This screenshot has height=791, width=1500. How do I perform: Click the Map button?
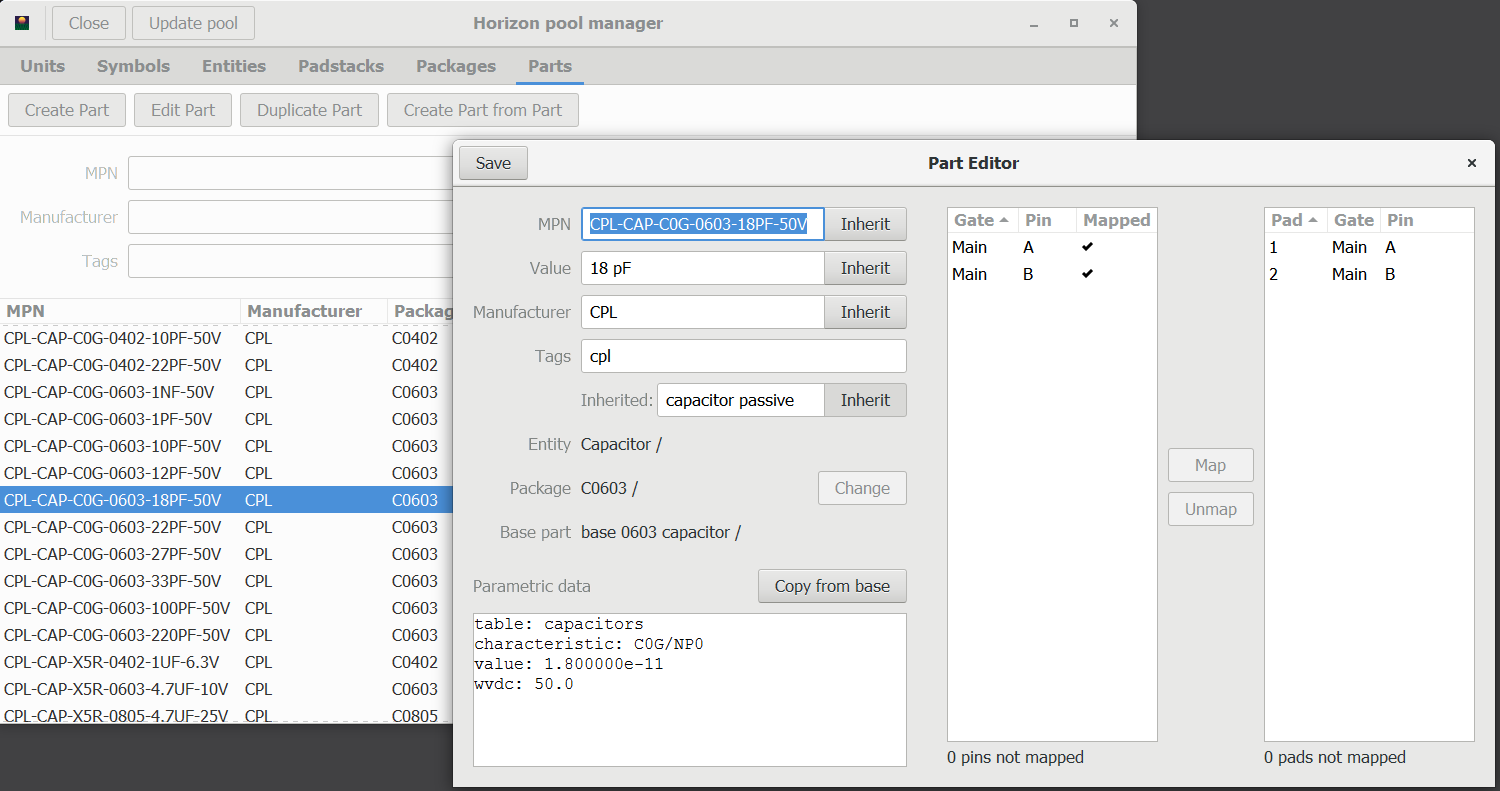[x=1210, y=465]
